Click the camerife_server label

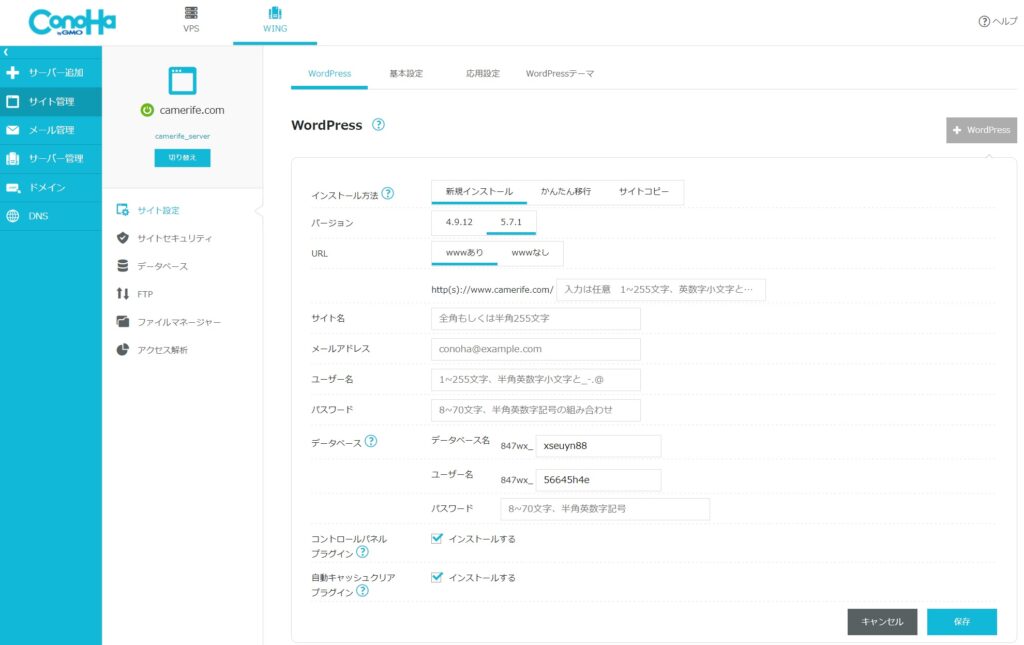coord(182,136)
